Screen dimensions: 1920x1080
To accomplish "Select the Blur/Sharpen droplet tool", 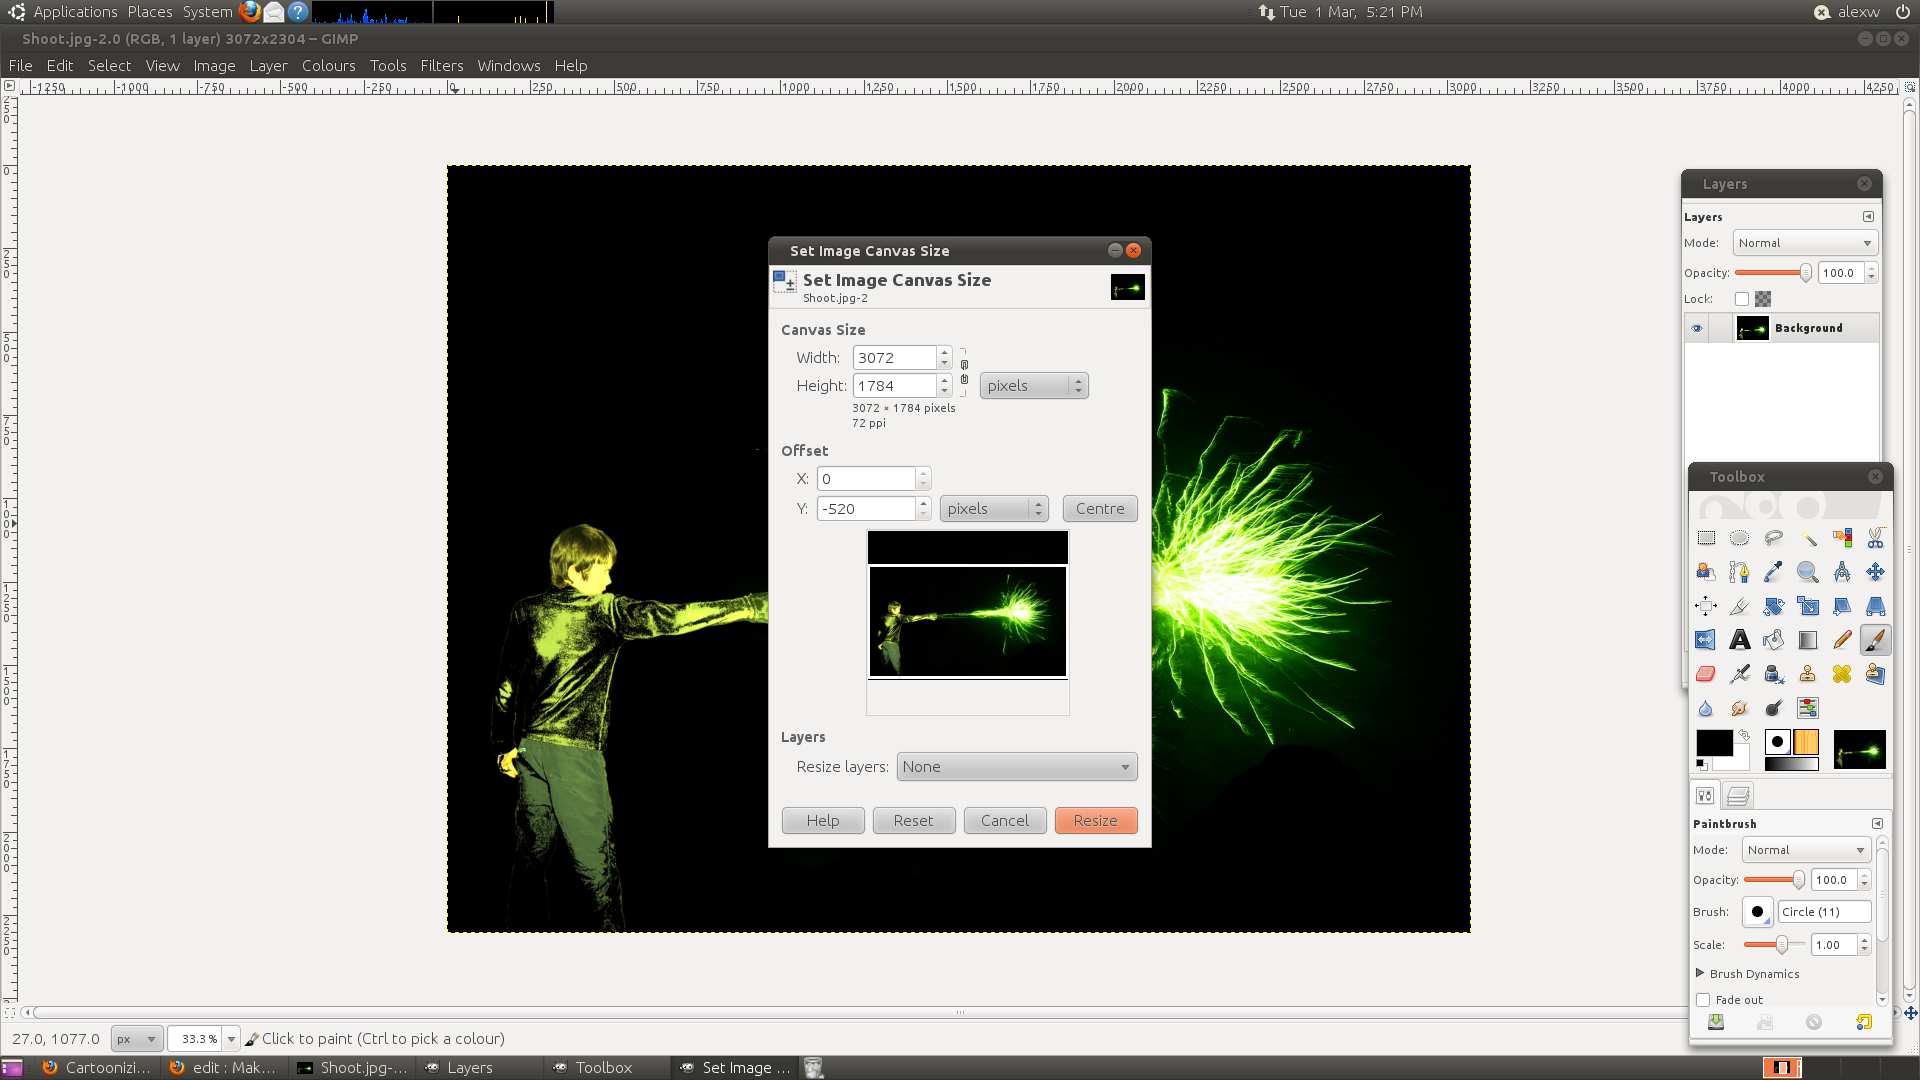I will (1706, 708).
